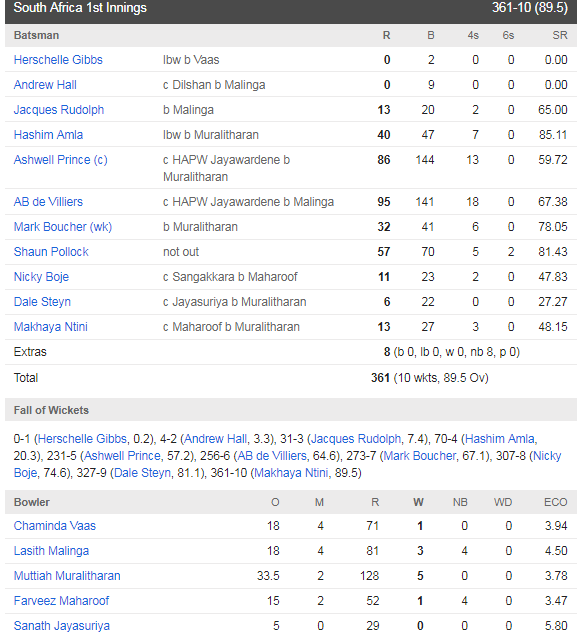Screen dimensions: 582x641
Task: Click Lasith Malinga bowler link
Action: 51,551
